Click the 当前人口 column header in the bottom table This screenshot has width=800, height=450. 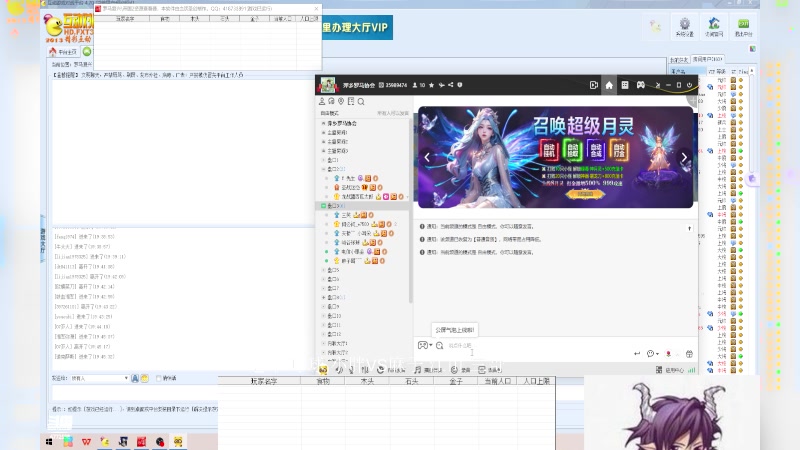(497, 381)
